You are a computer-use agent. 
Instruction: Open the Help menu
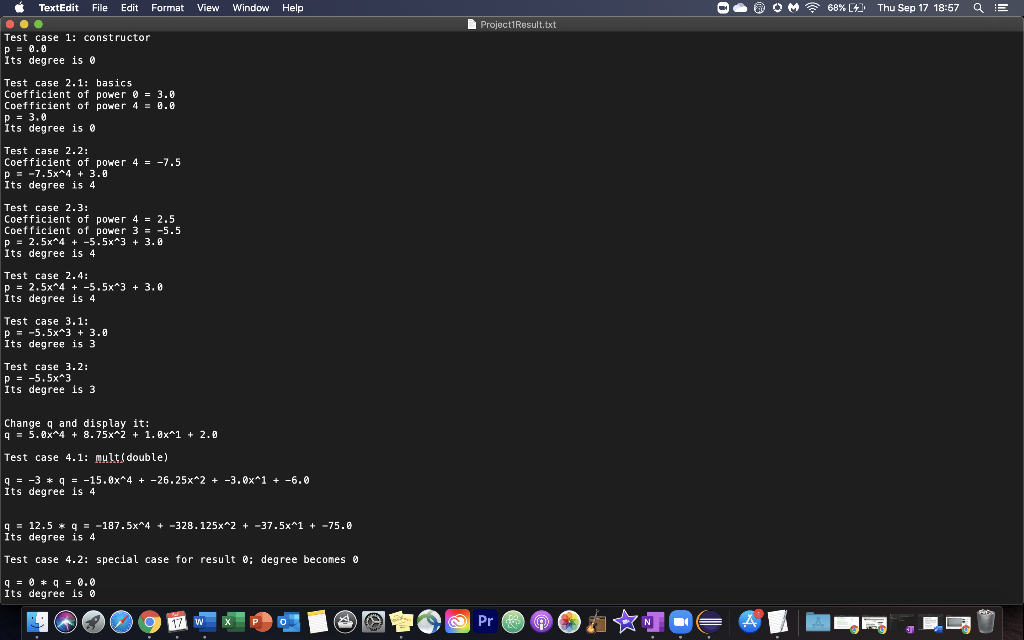pyautogui.click(x=293, y=8)
